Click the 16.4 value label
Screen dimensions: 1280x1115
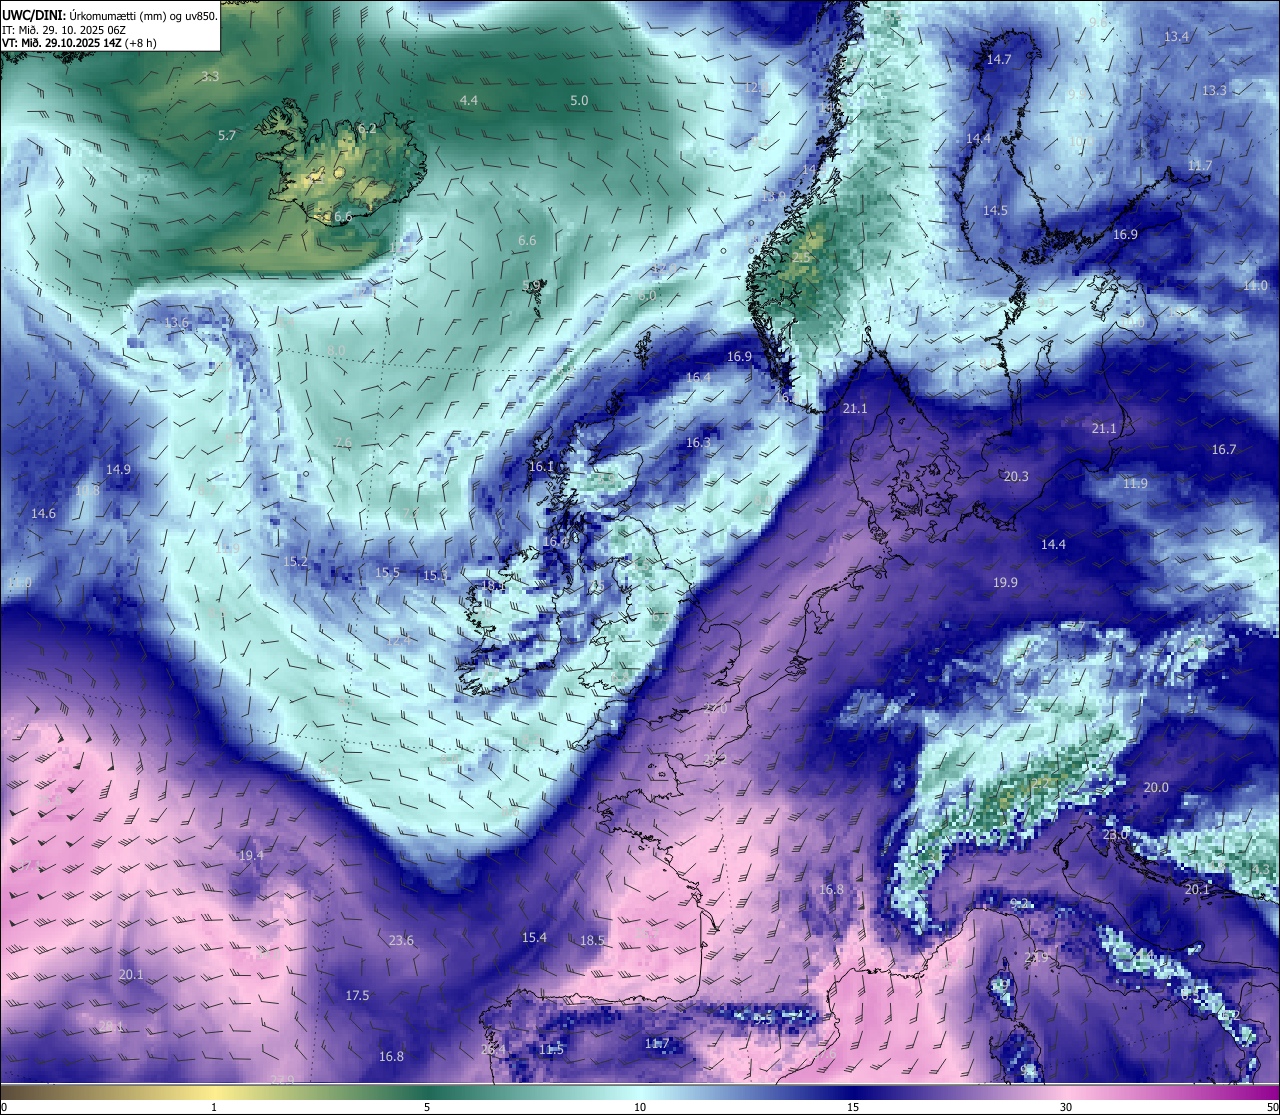point(698,377)
